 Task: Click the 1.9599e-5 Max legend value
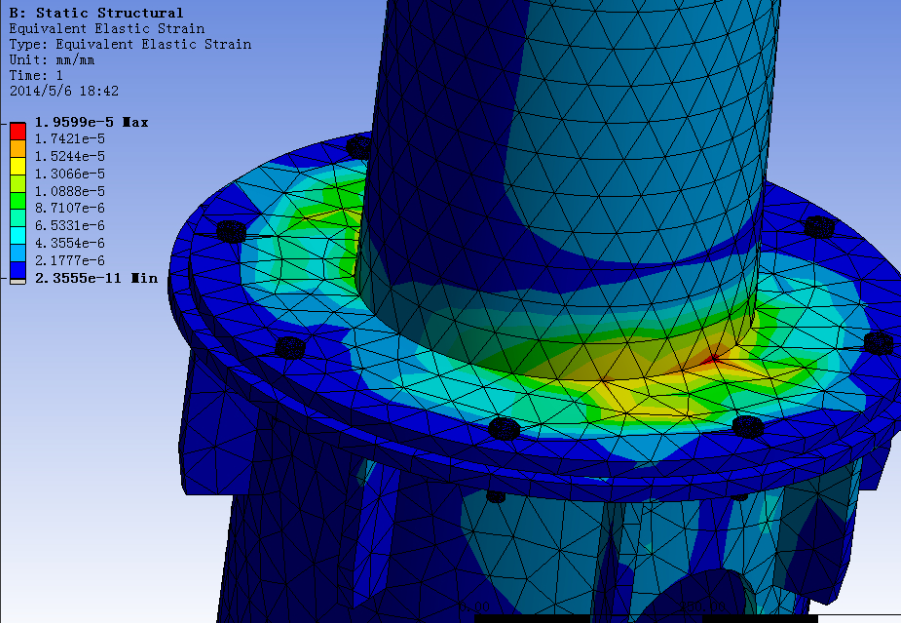click(x=92, y=122)
